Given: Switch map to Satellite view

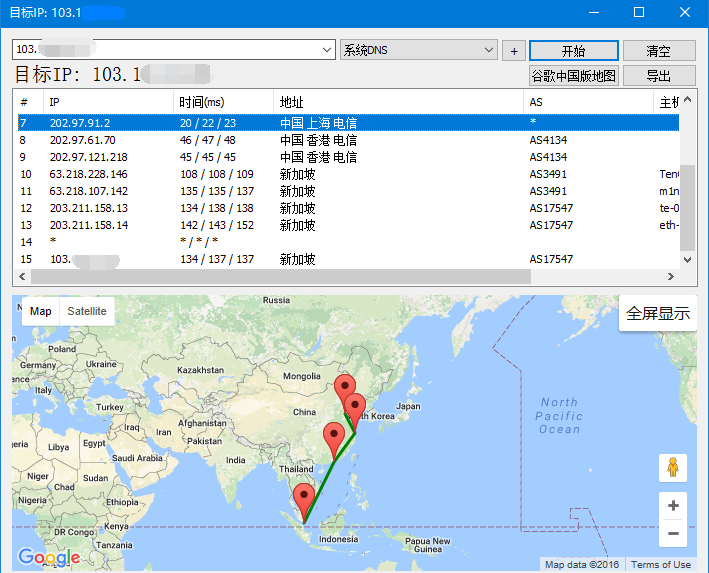Looking at the screenshot, I should click(87, 311).
